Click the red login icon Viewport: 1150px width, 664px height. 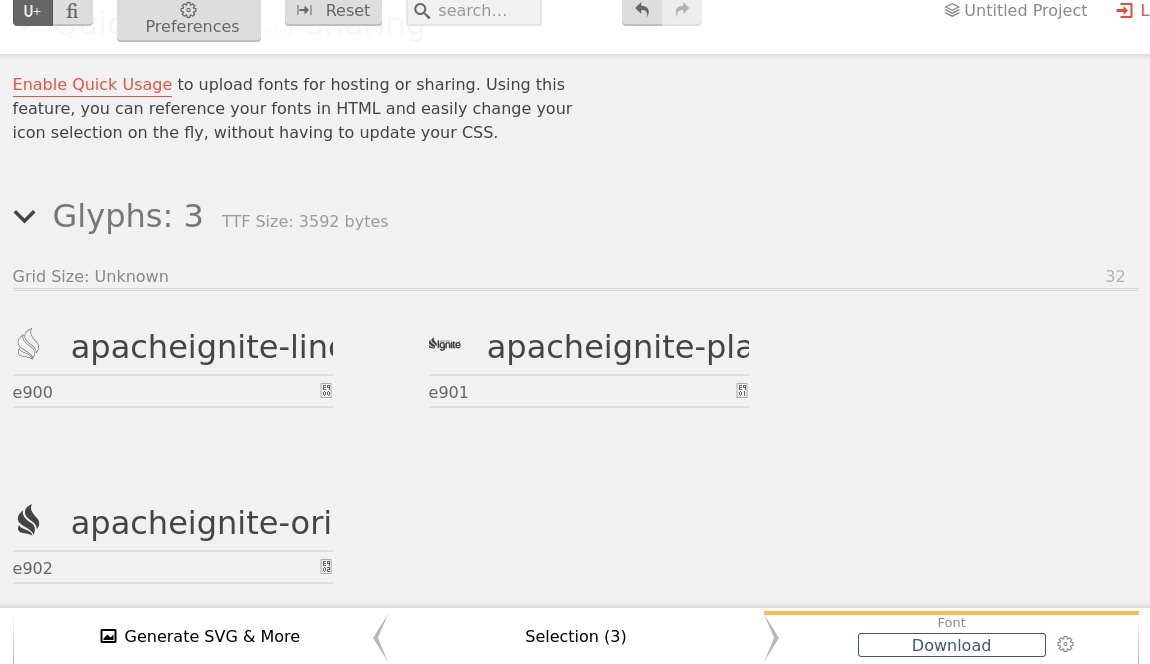point(1124,11)
